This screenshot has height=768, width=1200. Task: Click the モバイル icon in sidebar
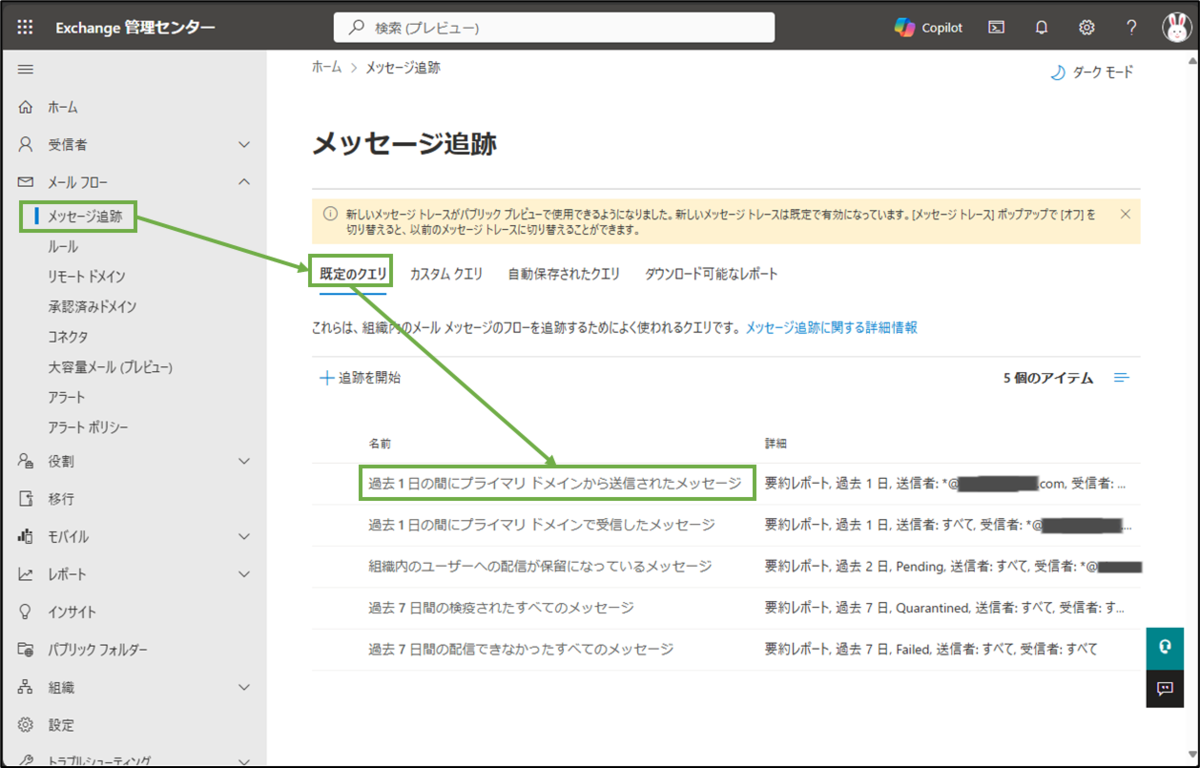26,537
